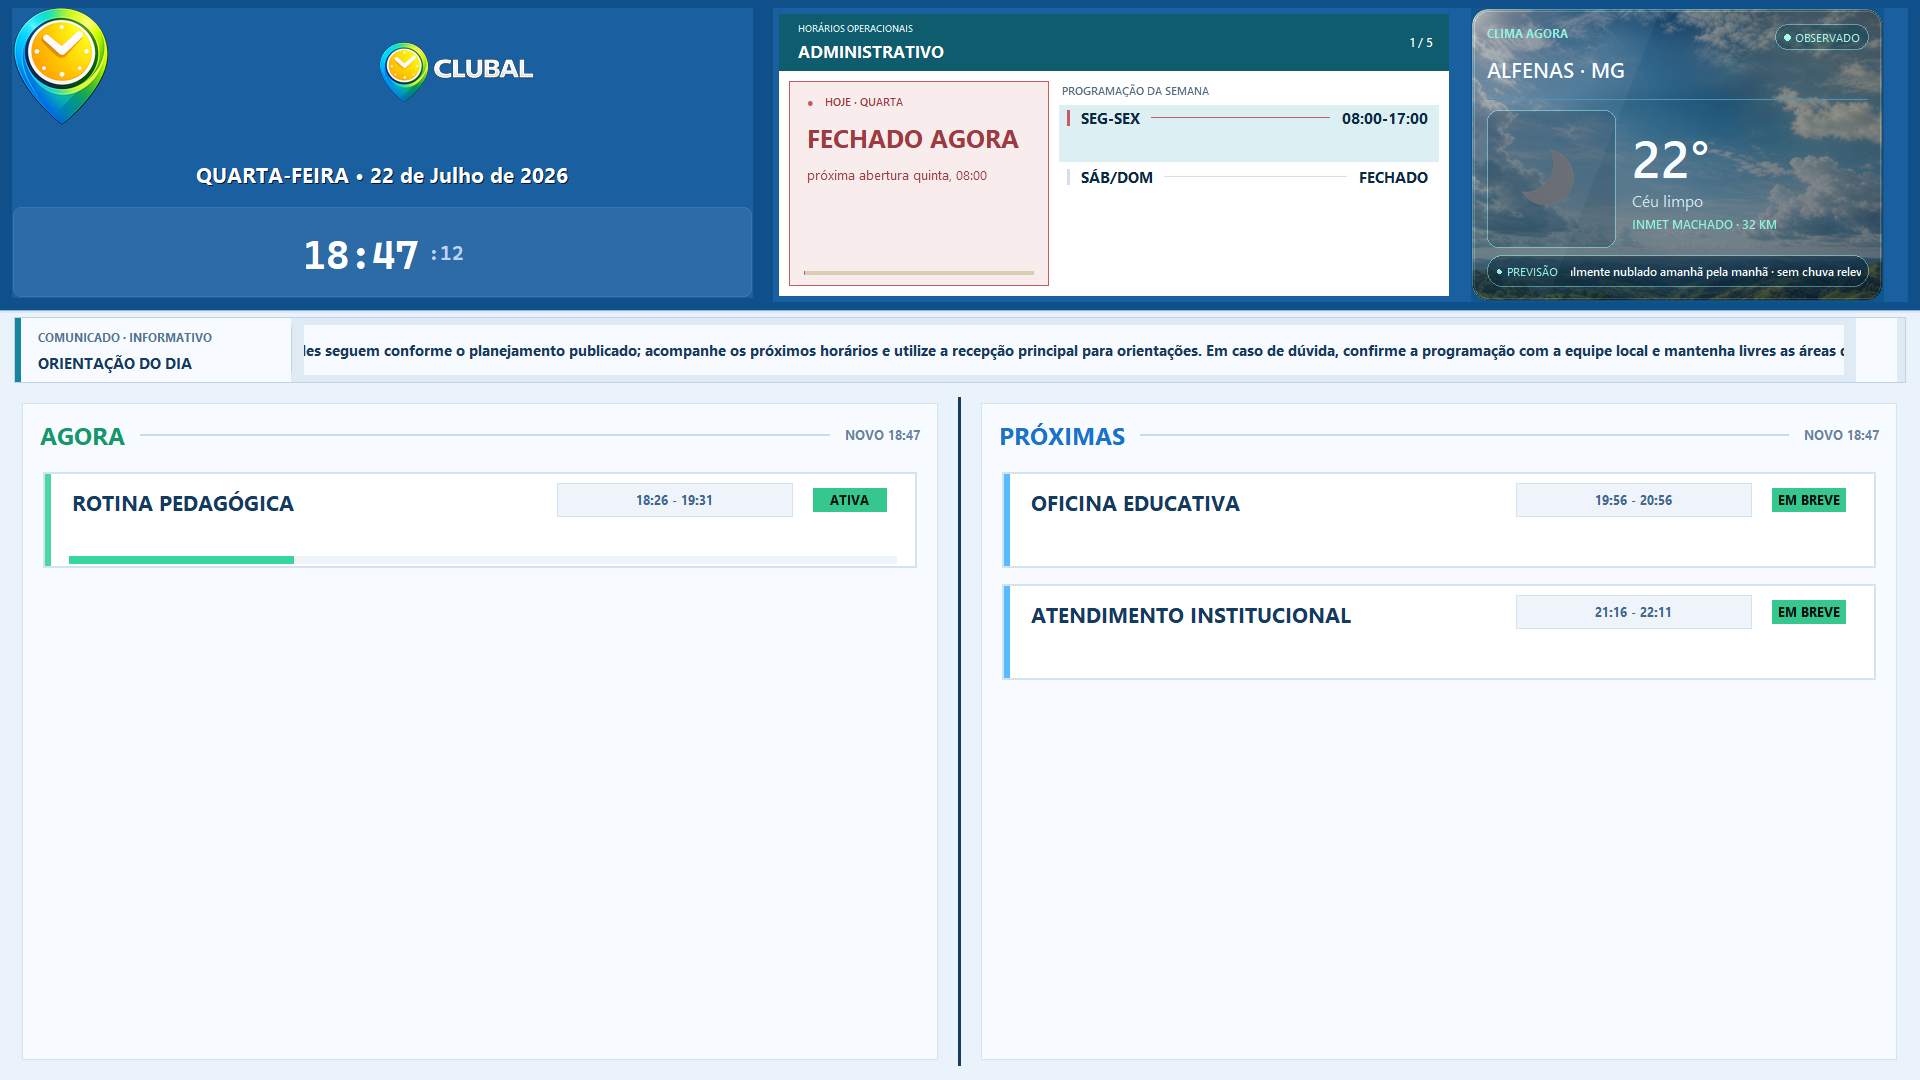Click the progress bar in the FECHADO AGORA card
This screenshot has width=1920, height=1080.
(919, 272)
